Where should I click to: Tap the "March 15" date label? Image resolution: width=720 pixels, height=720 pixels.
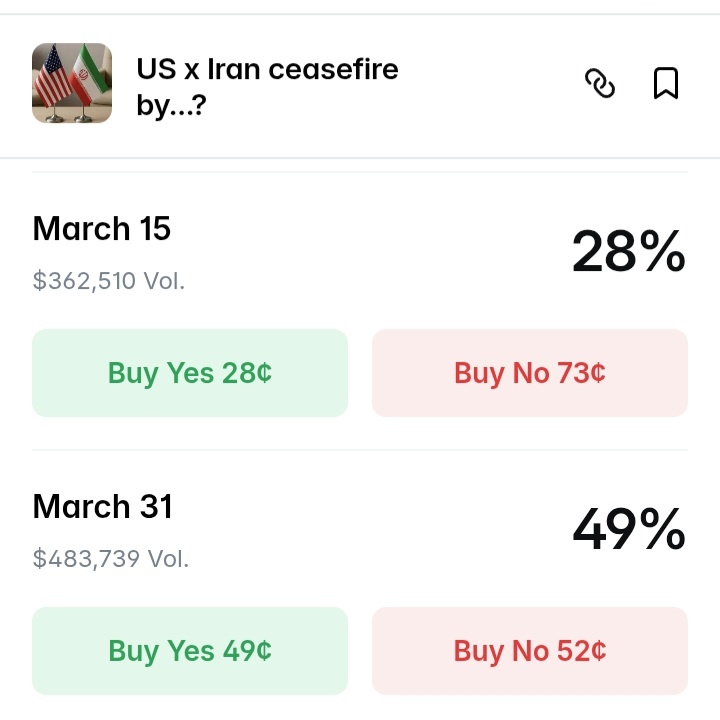(x=102, y=229)
